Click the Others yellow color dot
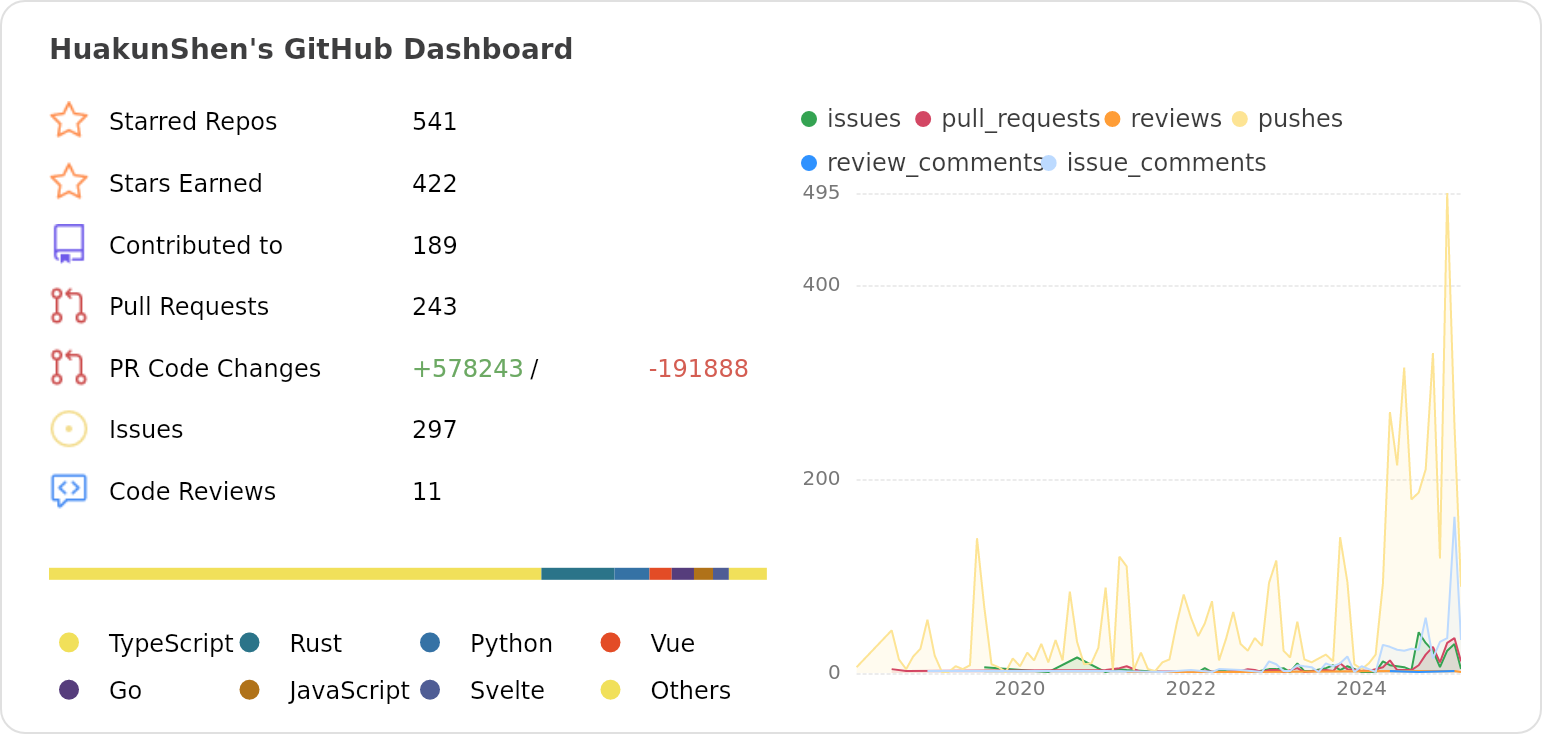Screen dimensions: 1542x734 coord(611,690)
